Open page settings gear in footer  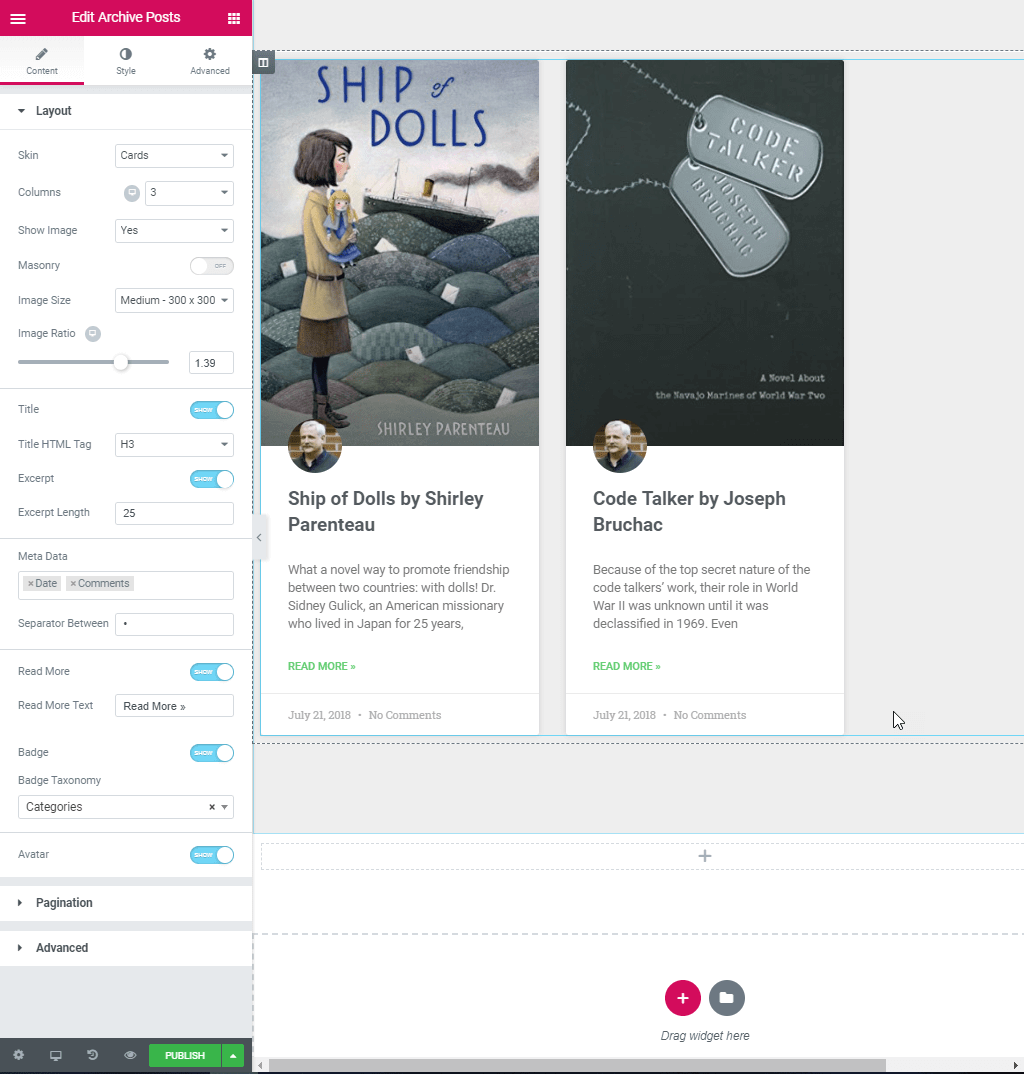pyautogui.click(x=18, y=1055)
